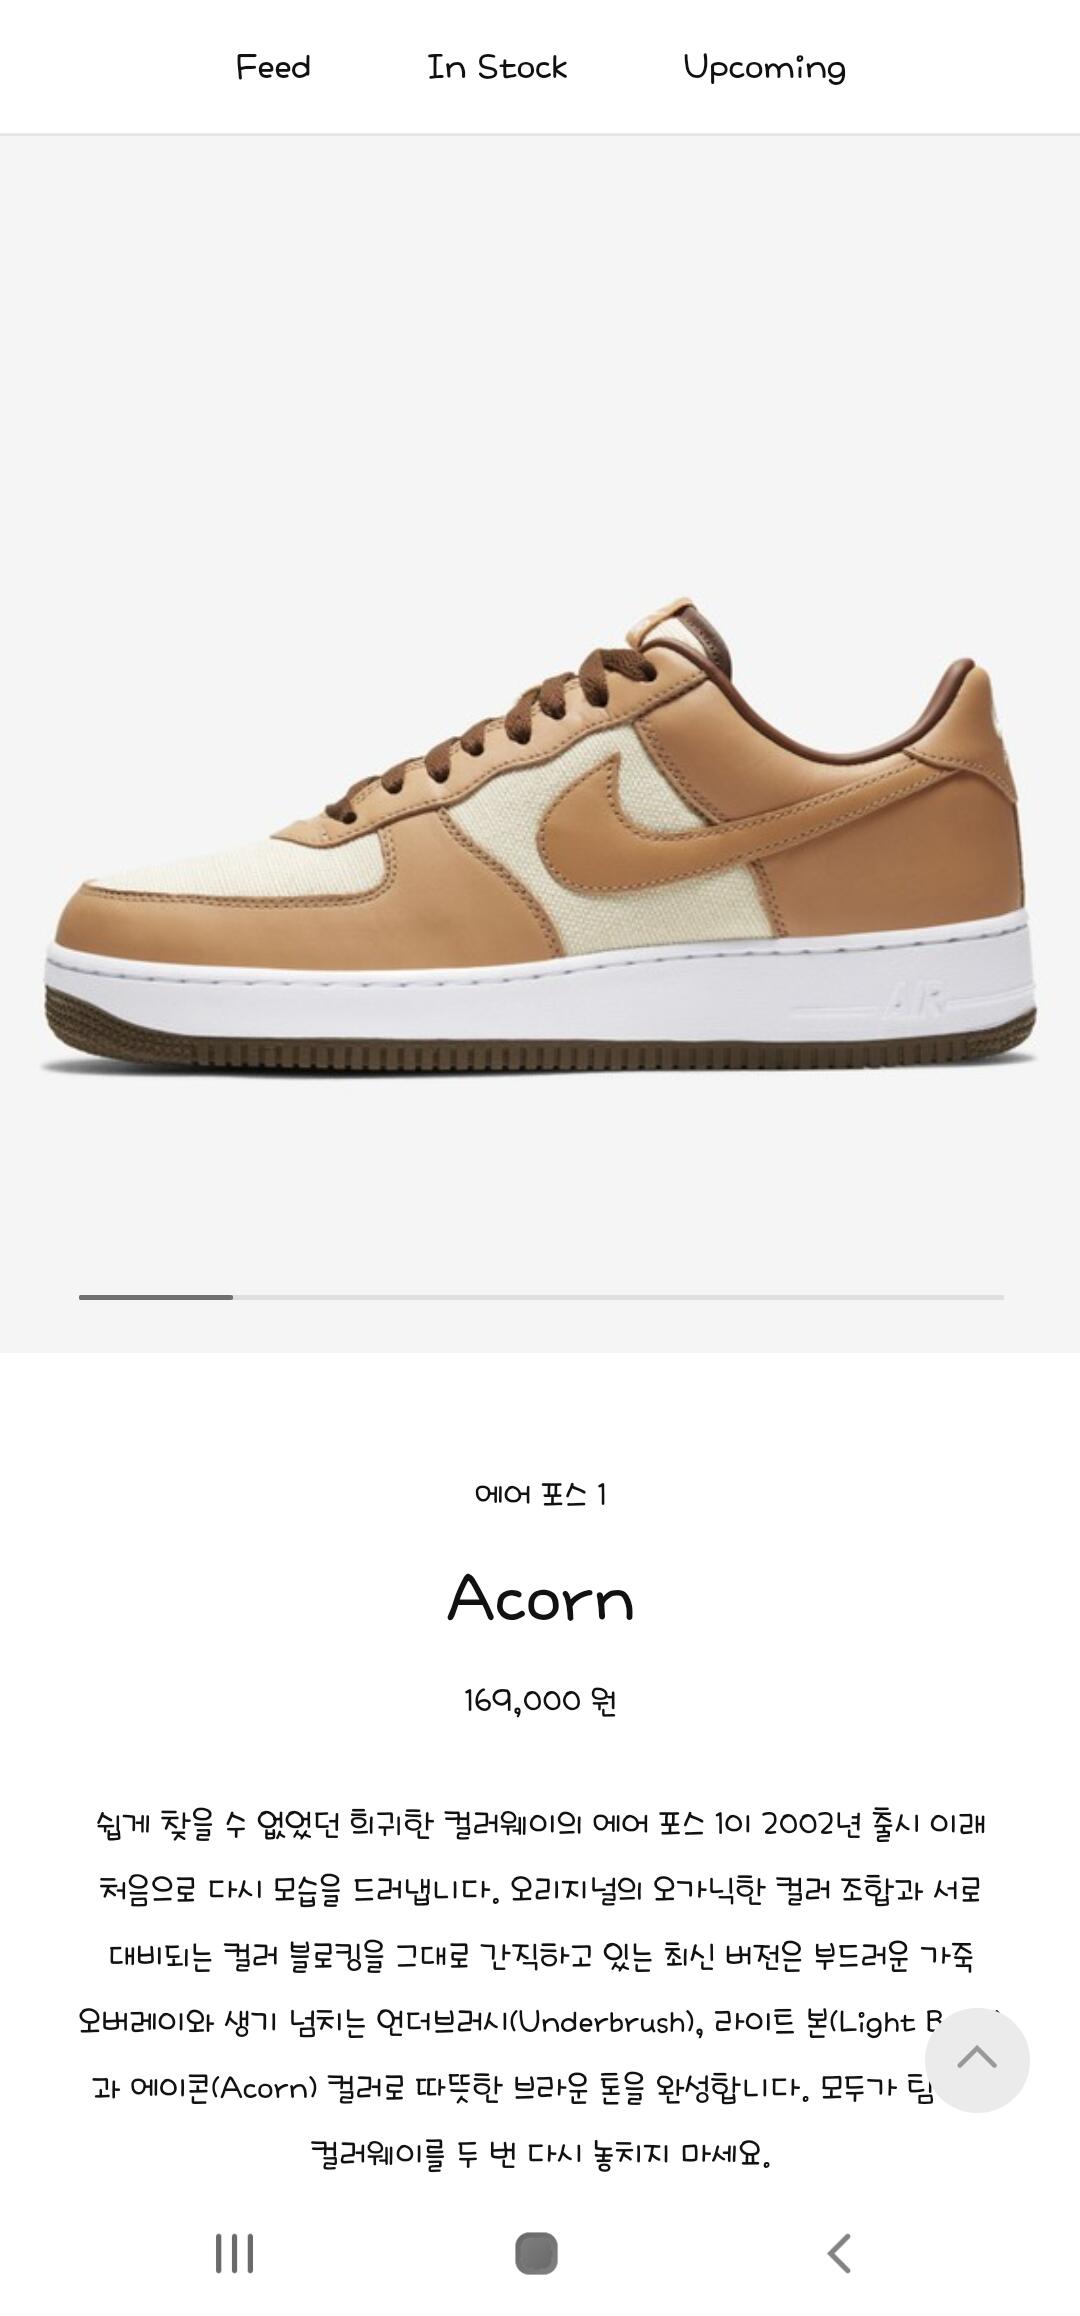Open Android recent apps view
Image resolution: width=1080 pixels, height=2316 pixels.
[x=235, y=2253]
